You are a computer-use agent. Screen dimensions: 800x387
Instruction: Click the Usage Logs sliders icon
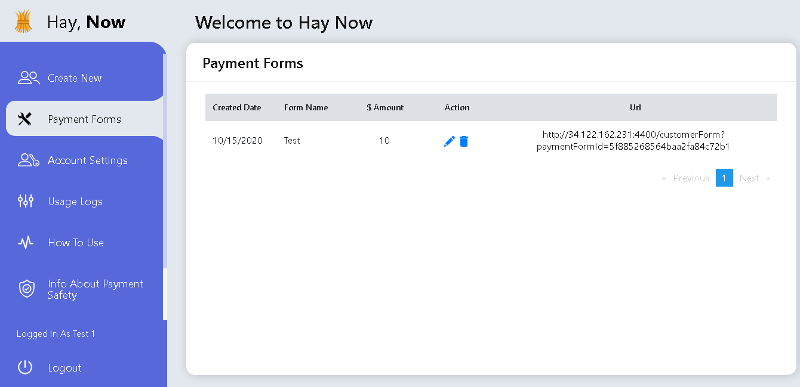(26, 201)
